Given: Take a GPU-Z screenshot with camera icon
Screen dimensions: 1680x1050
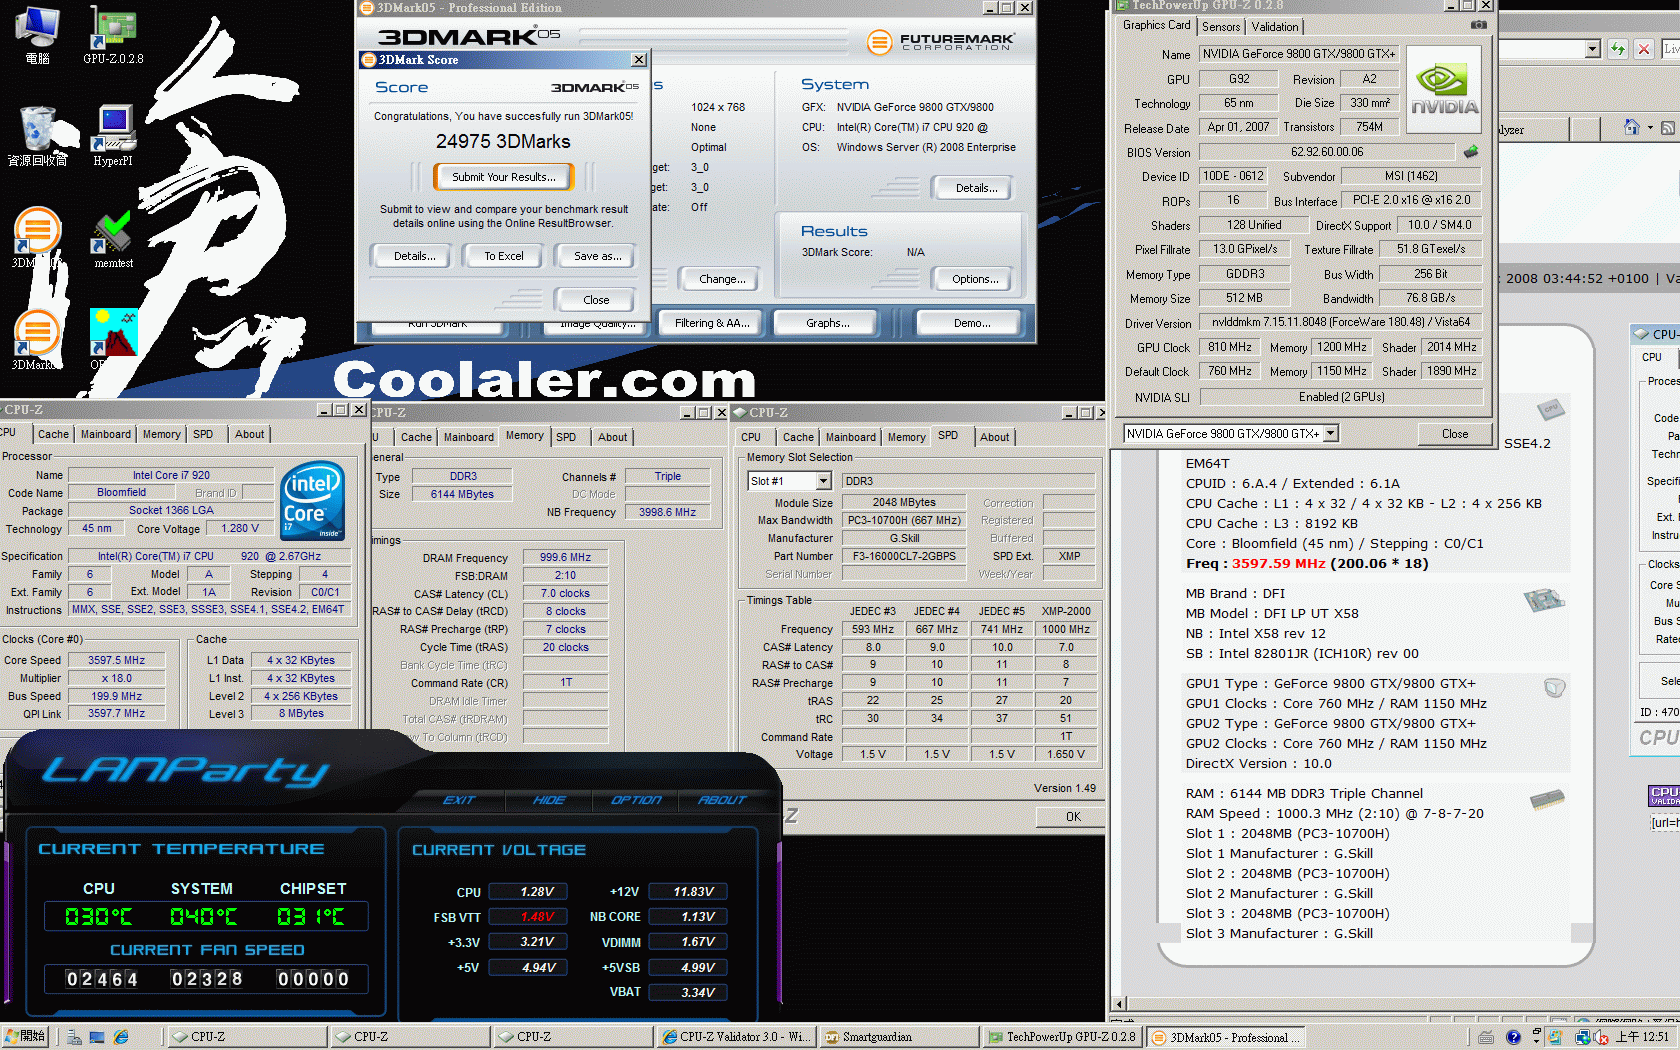Looking at the screenshot, I should pyautogui.click(x=1478, y=26).
